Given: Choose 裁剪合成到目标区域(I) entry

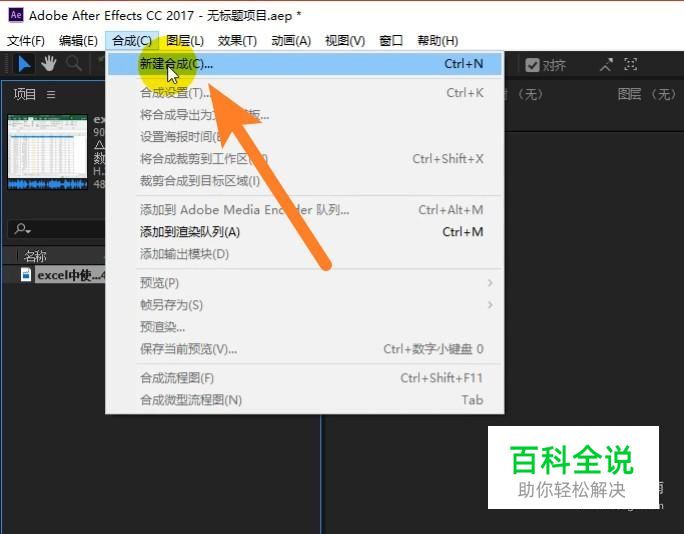Looking at the screenshot, I should [x=305, y=181].
